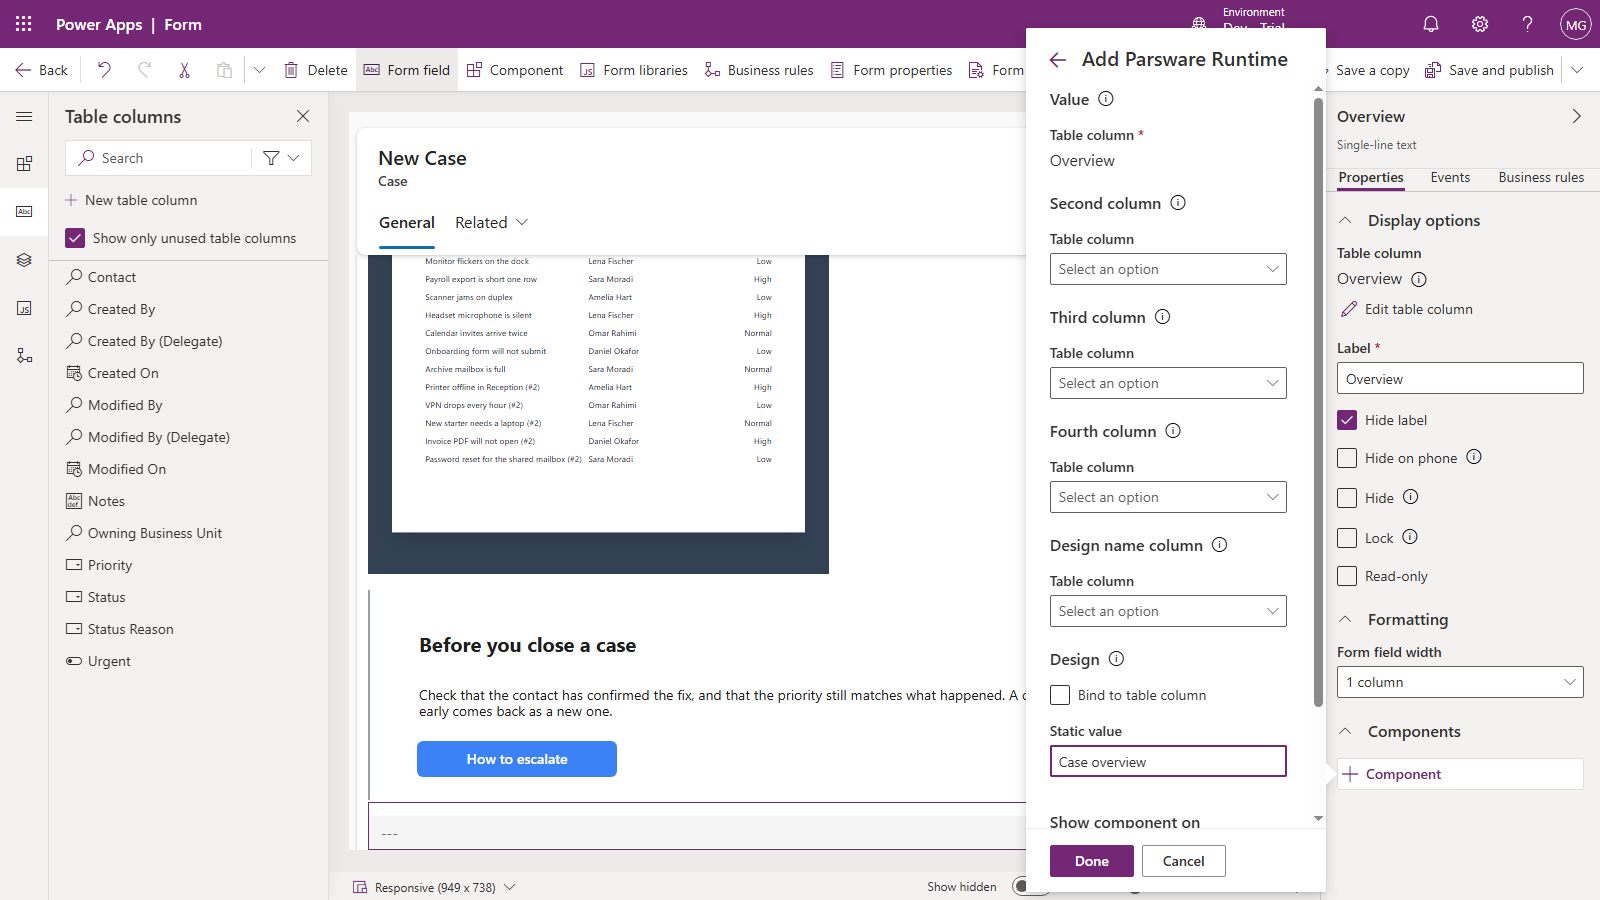
Task: Uncheck Show only unused table columns
Action: click(x=75, y=238)
